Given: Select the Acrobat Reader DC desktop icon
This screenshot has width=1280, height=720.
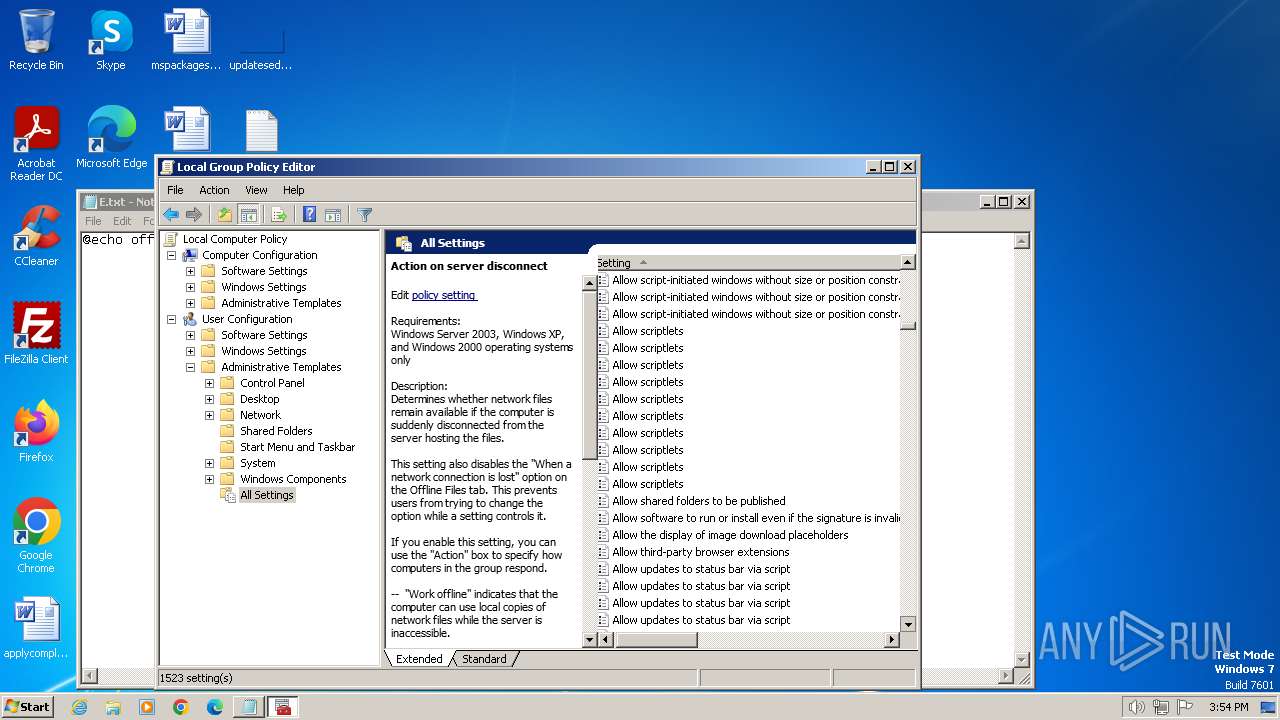Looking at the screenshot, I should coord(36,144).
